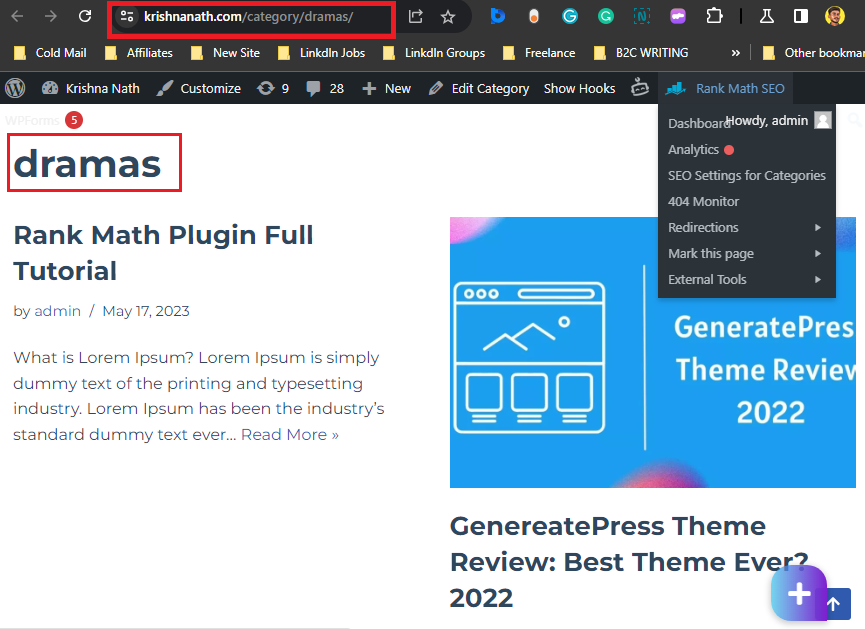View the 9 pending updates

pos(273,88)
